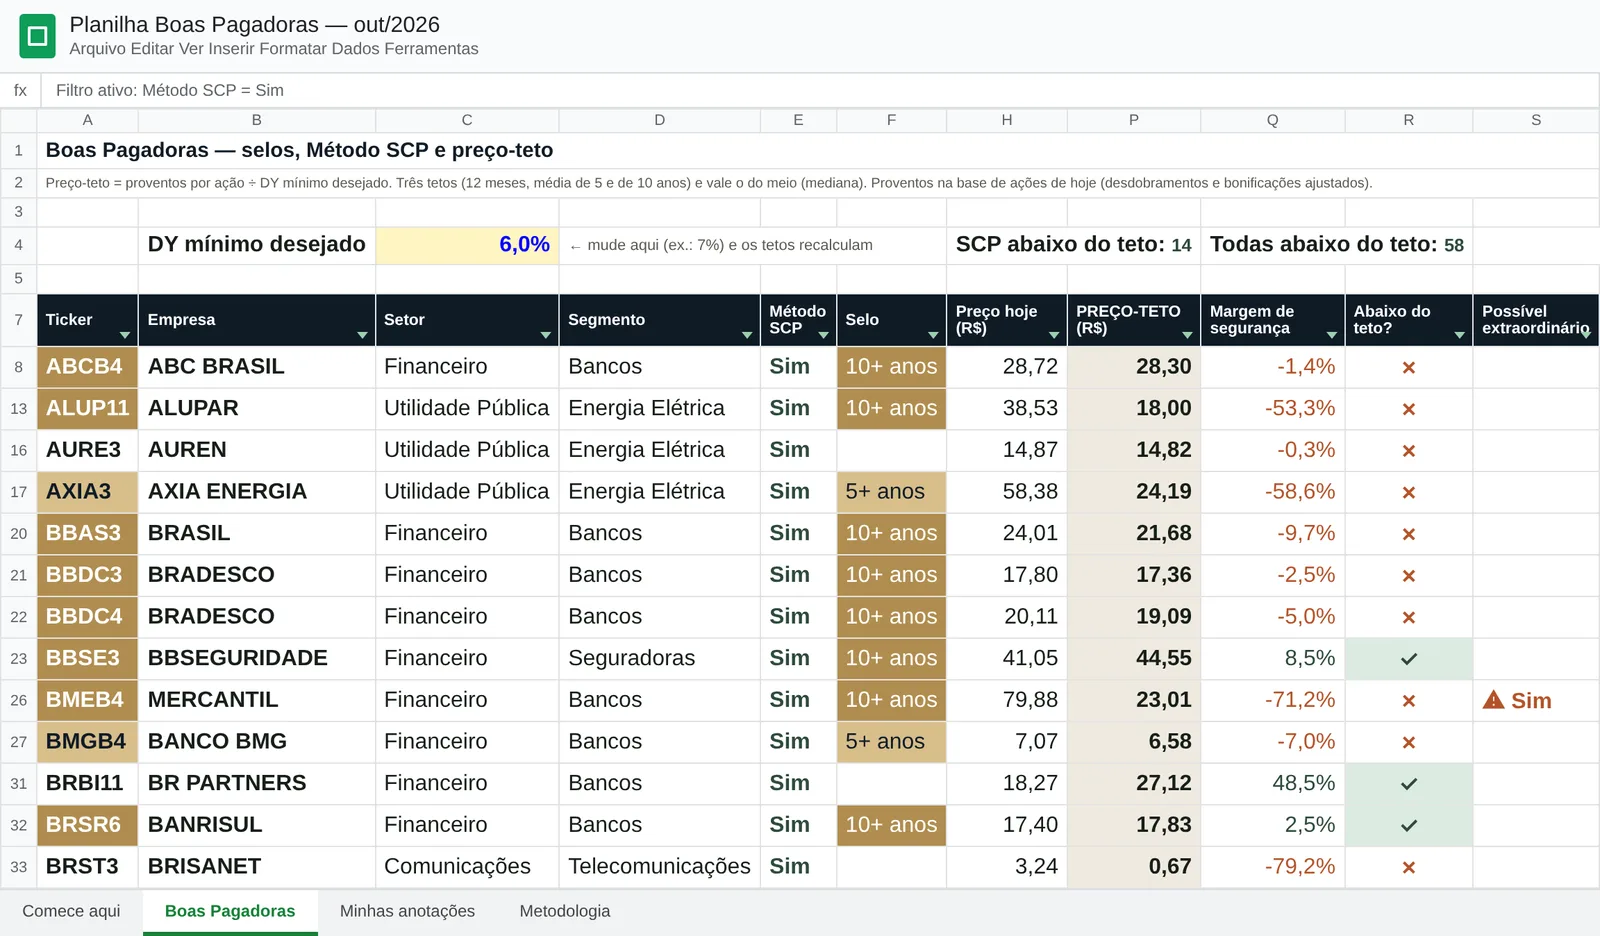Click preço-teto value 44,55
The image size is (1600, 936).
point(1164,658)
